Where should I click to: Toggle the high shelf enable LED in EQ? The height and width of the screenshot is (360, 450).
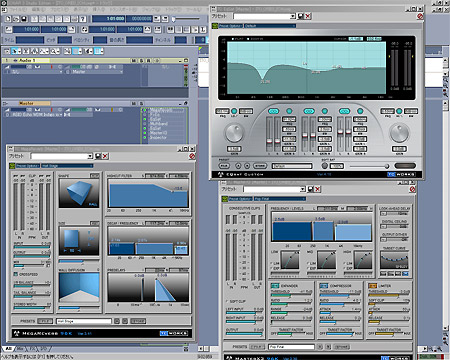click(399, 111)
